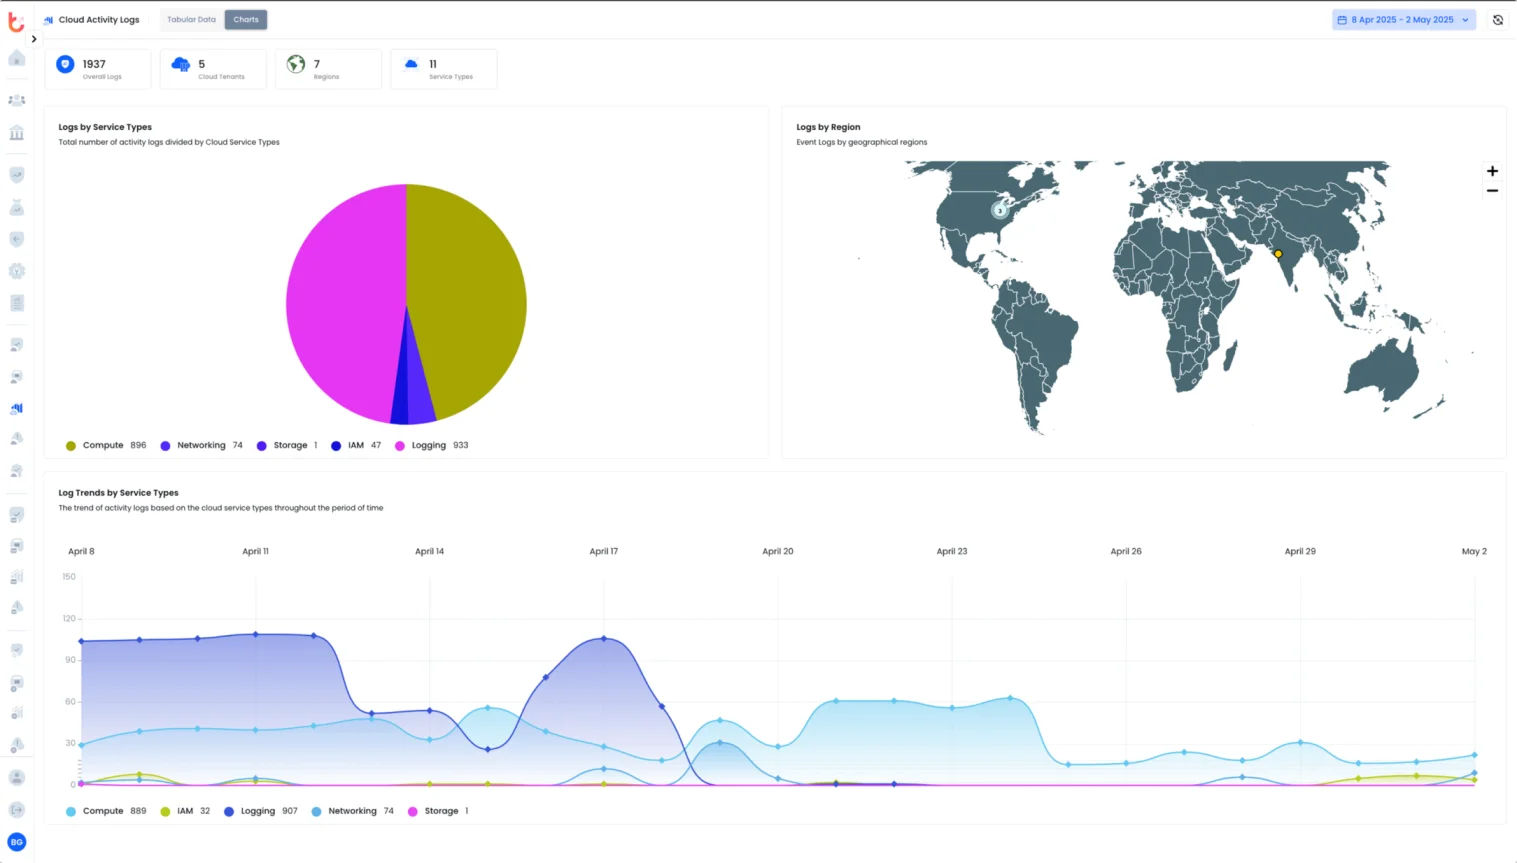Open the BG user avatar at bottom left
The height and width of the screenshot is (863, 1517).
point(16,842)
